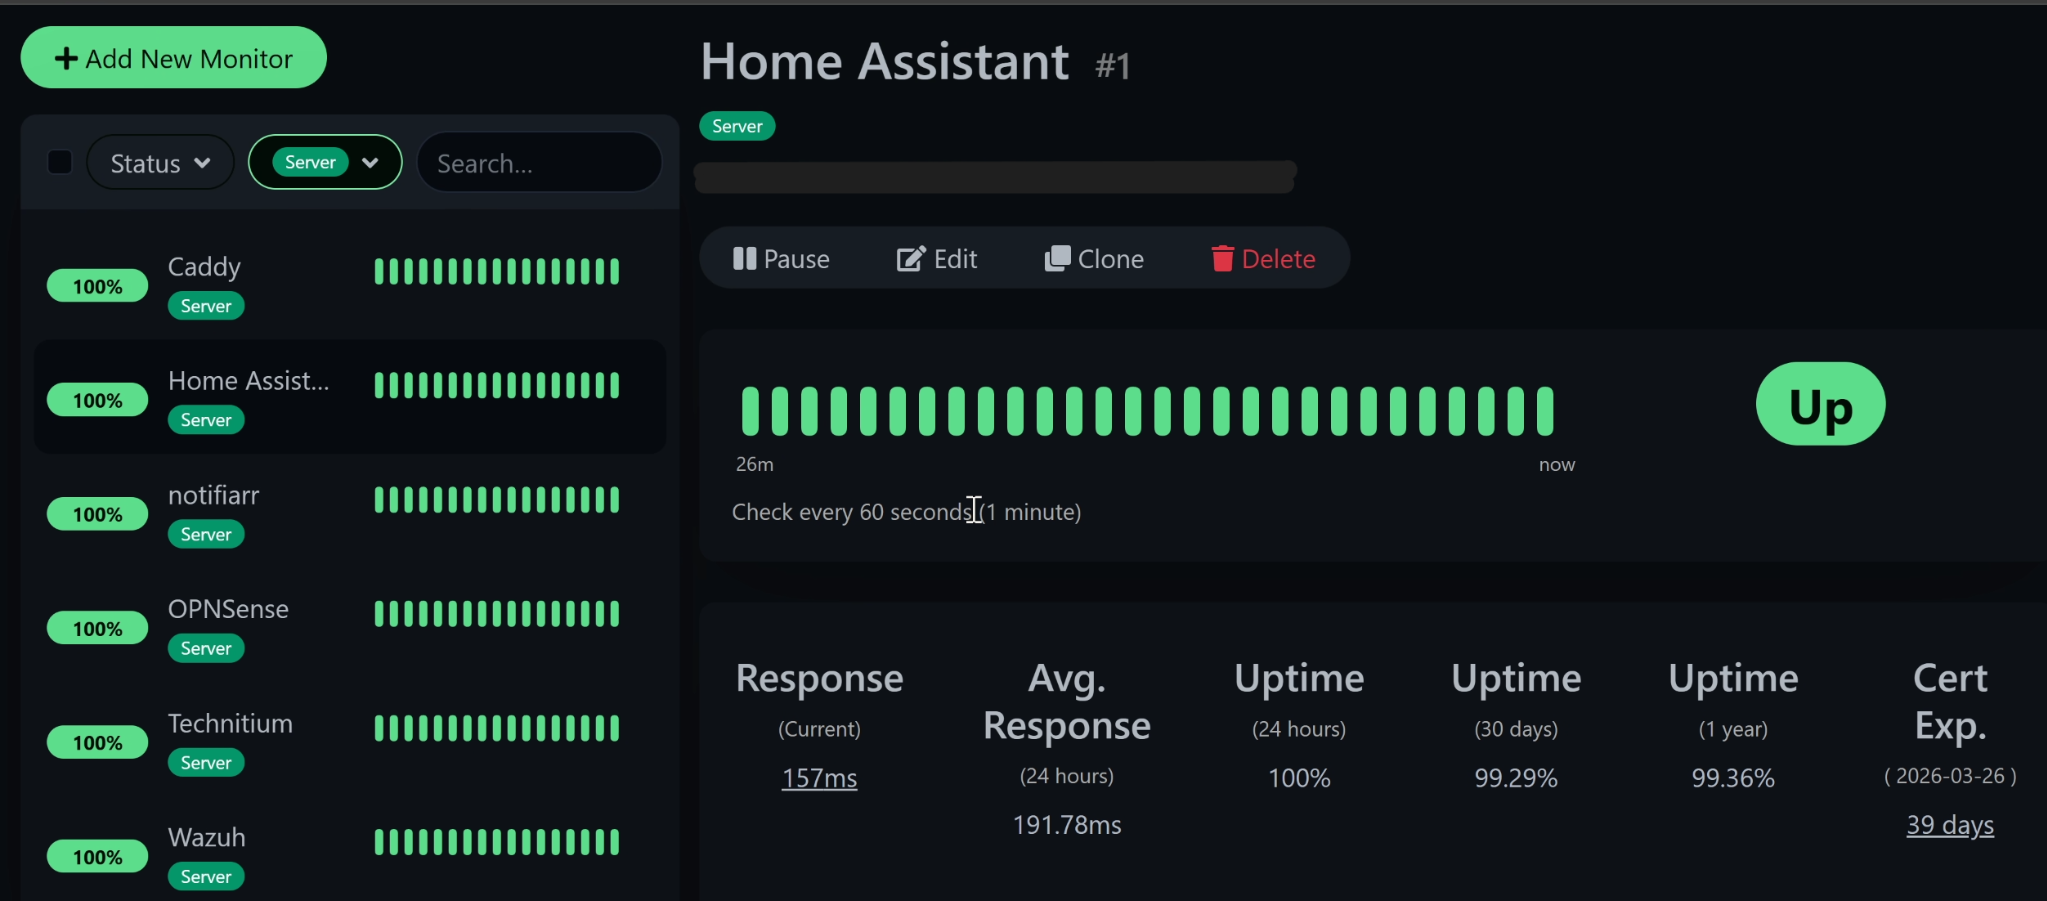This screenshot has height=901, width=2047.
Task: Click notifiarr's heartbeat bar
Action: click(x=497, y=499)
